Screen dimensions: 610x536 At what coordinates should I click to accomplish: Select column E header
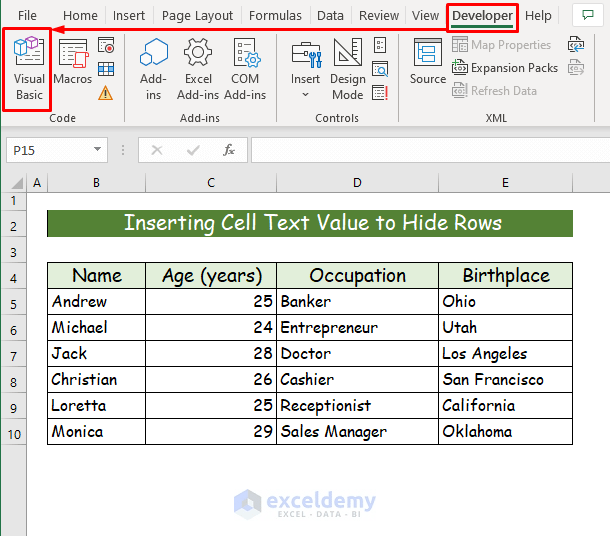[x=505, y=182]
